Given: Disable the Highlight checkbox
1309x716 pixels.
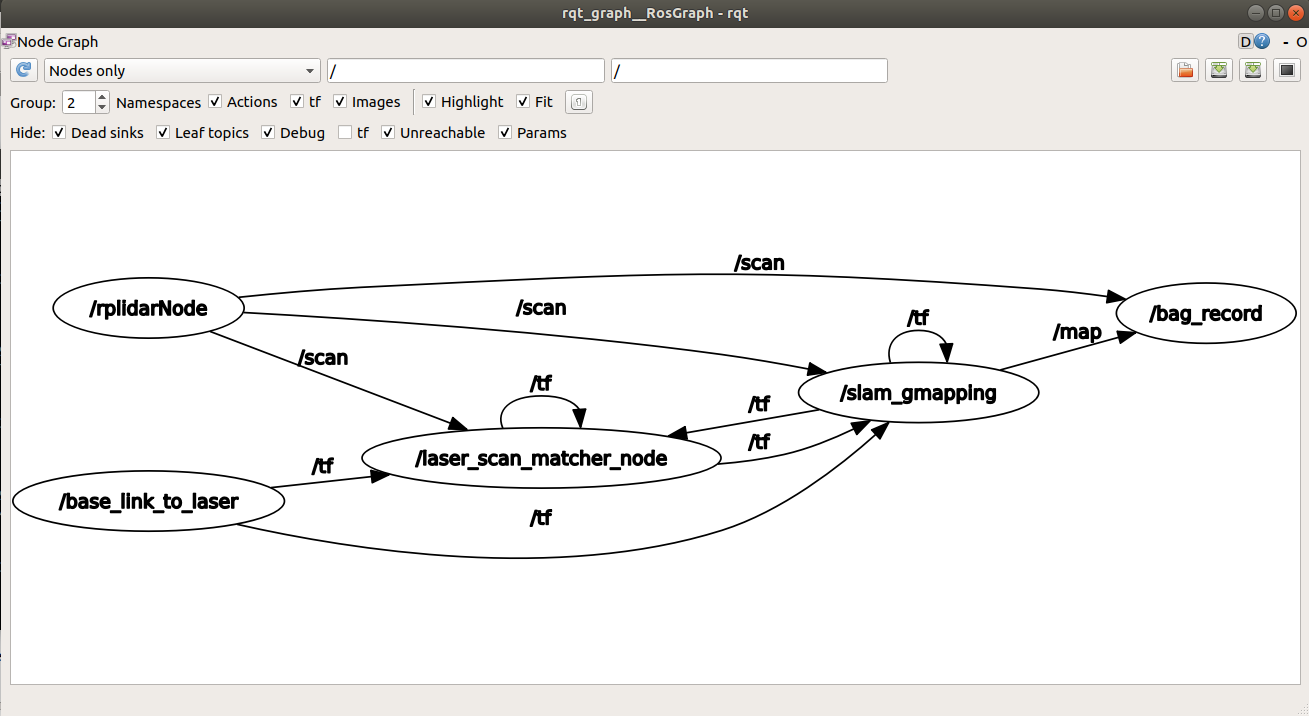Looking at the screenshot, I should coord(429,102).
